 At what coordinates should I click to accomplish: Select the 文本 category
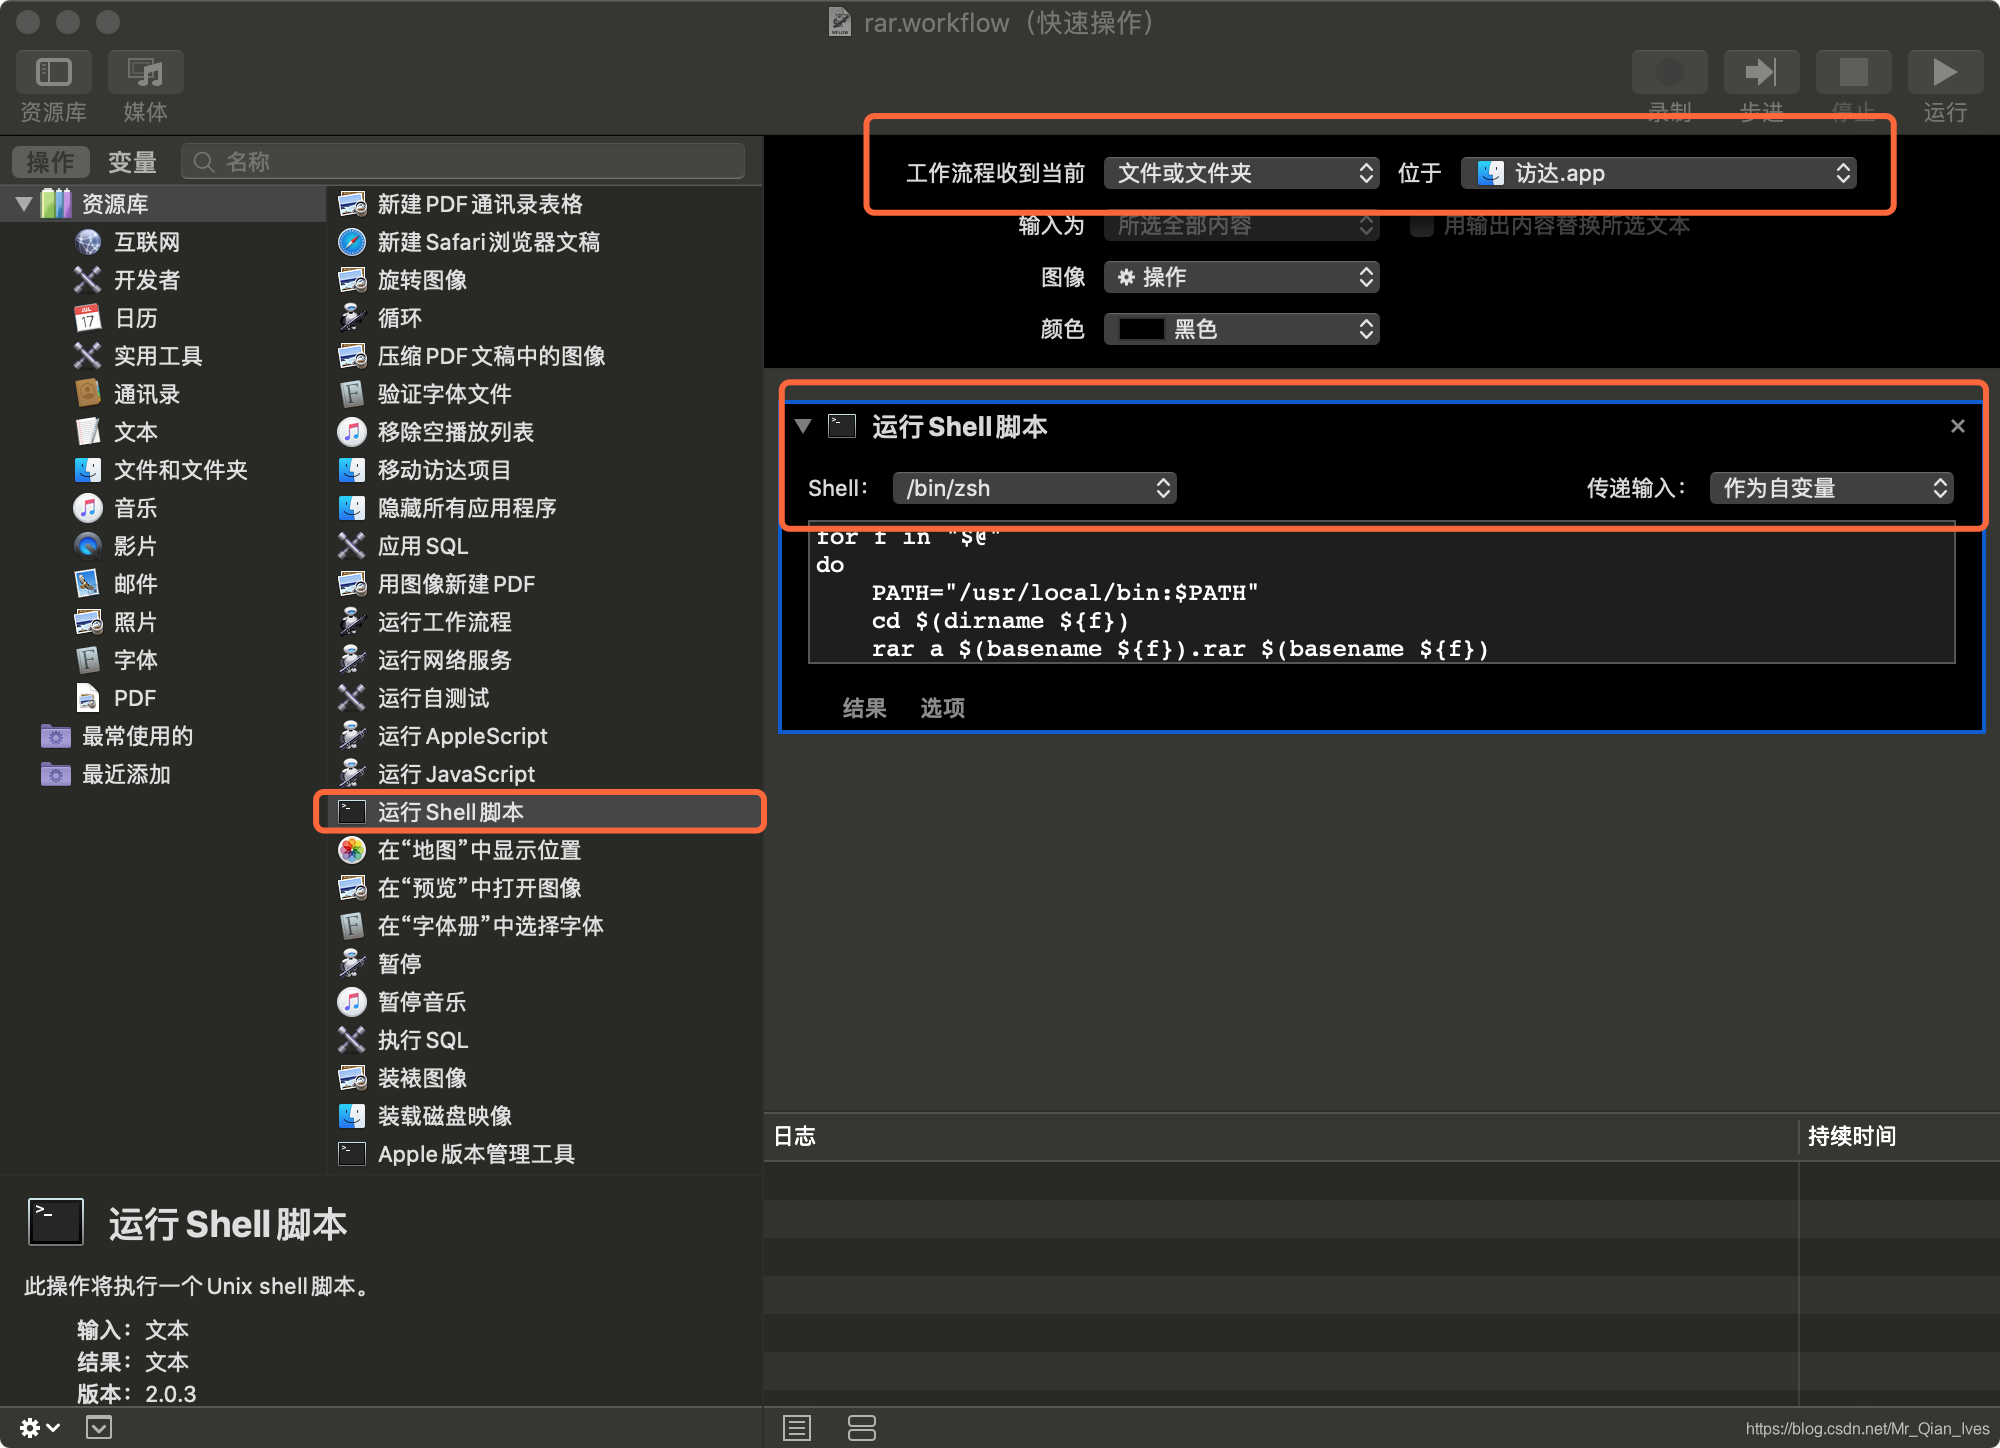pos(135,432)
